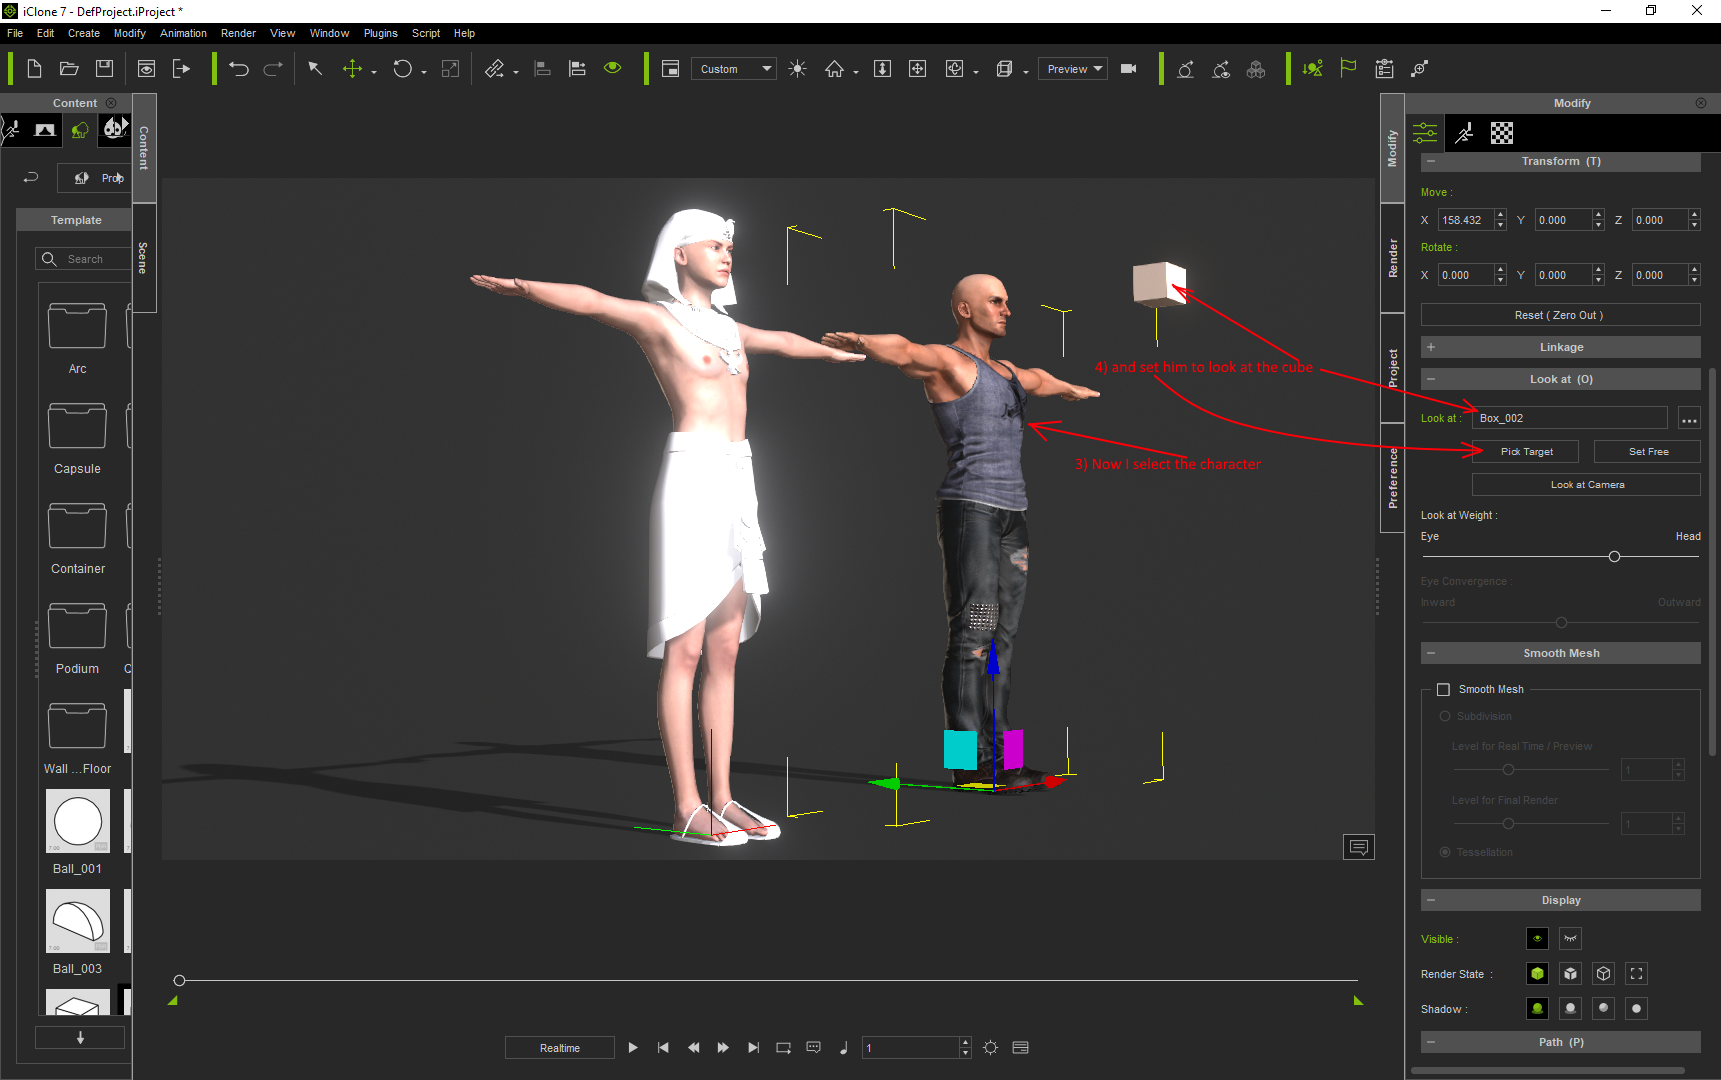Image resolution: width=1721 pixels, height=1080 pixels.
Task: Click the camera record icon beside Preview
Action: (x=1129, y=69)
